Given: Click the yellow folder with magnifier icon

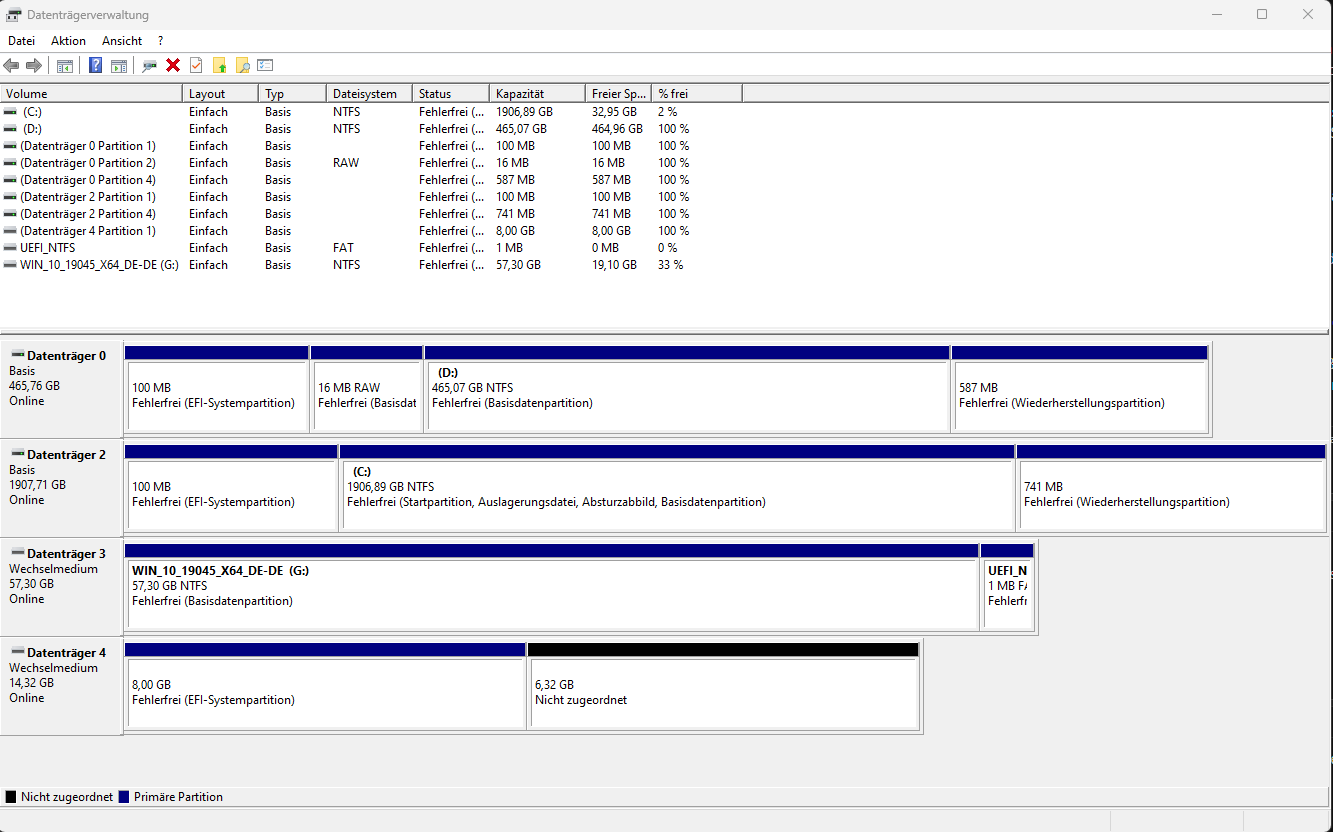Looking at the screenshot, I should click(242, 65).
